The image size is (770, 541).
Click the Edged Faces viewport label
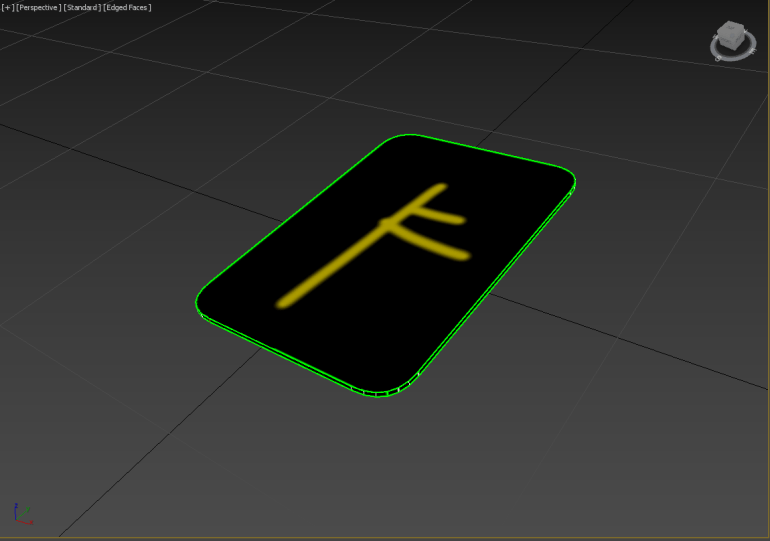(128, 8)
